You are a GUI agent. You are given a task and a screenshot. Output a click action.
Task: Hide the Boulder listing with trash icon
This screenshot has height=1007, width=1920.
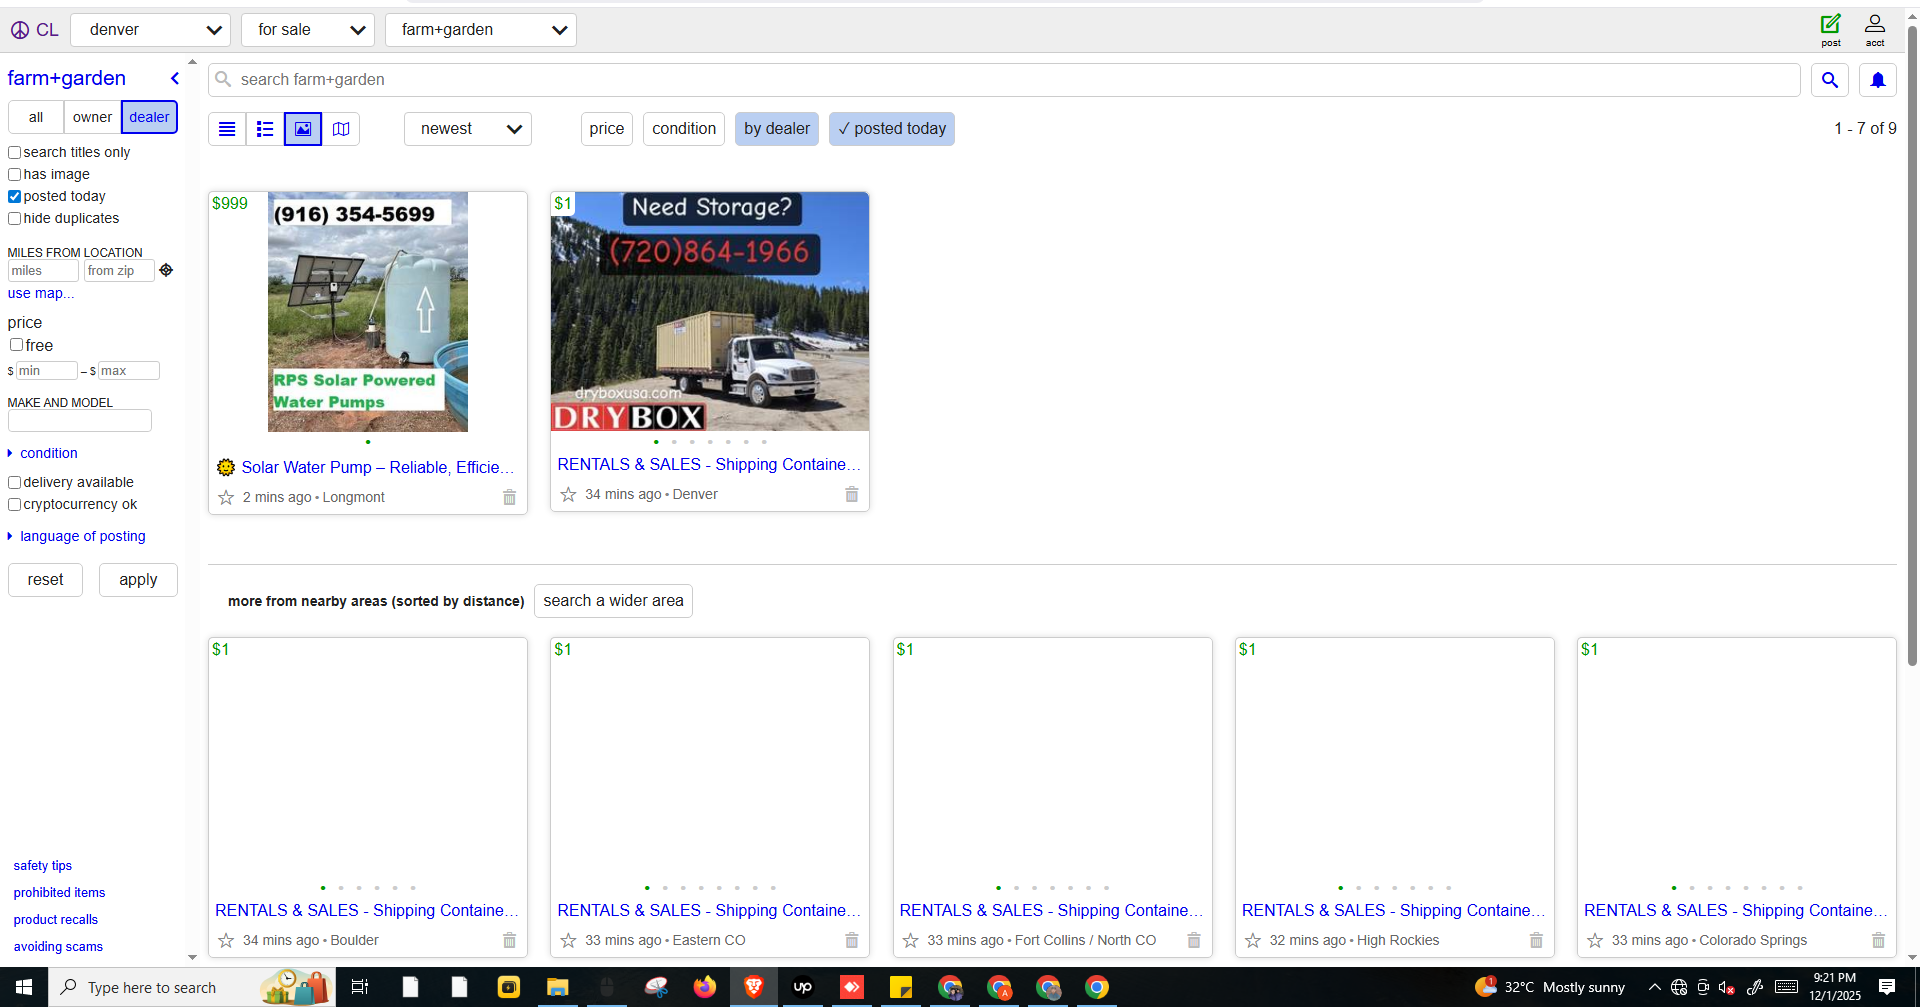click(509, 940)
